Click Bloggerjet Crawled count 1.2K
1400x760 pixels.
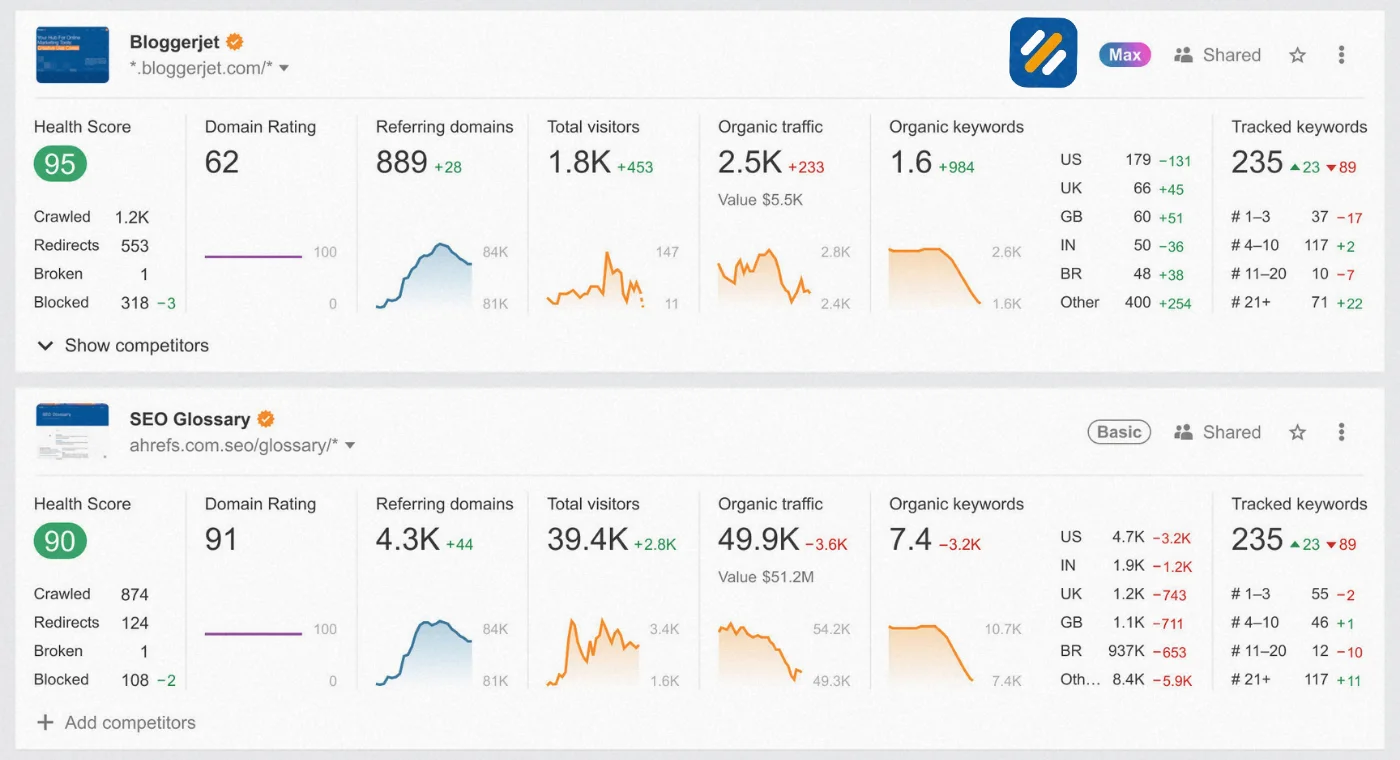(x=131, y=217)
